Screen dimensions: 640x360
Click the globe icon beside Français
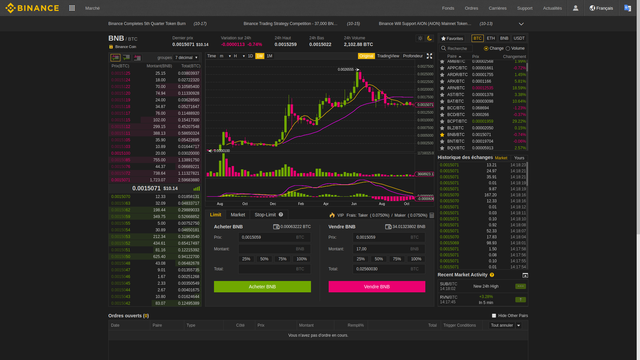pyautogui.click(x=592, y=8)
